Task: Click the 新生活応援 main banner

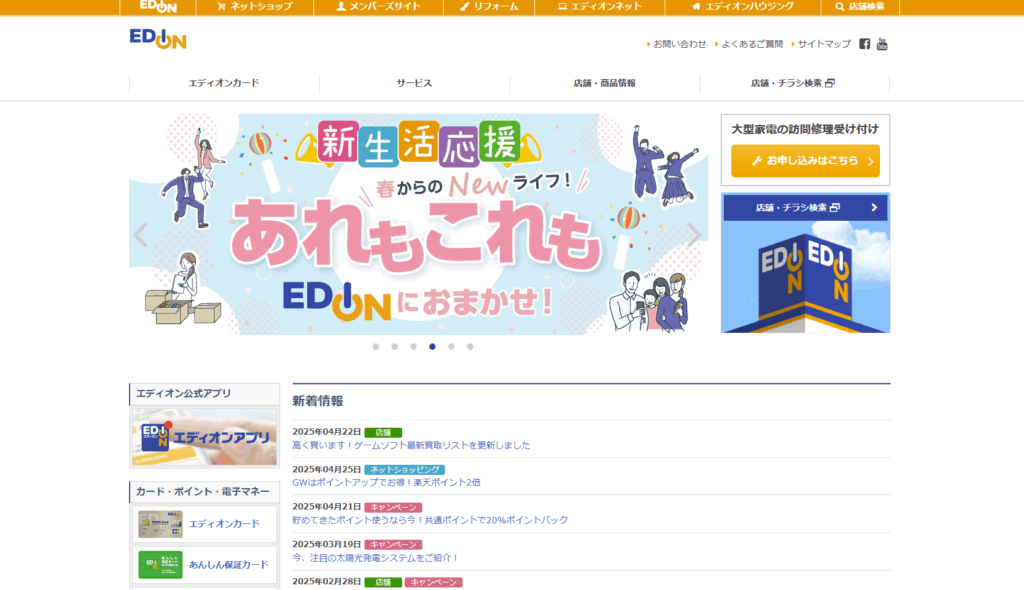Action: click(418, 224)
